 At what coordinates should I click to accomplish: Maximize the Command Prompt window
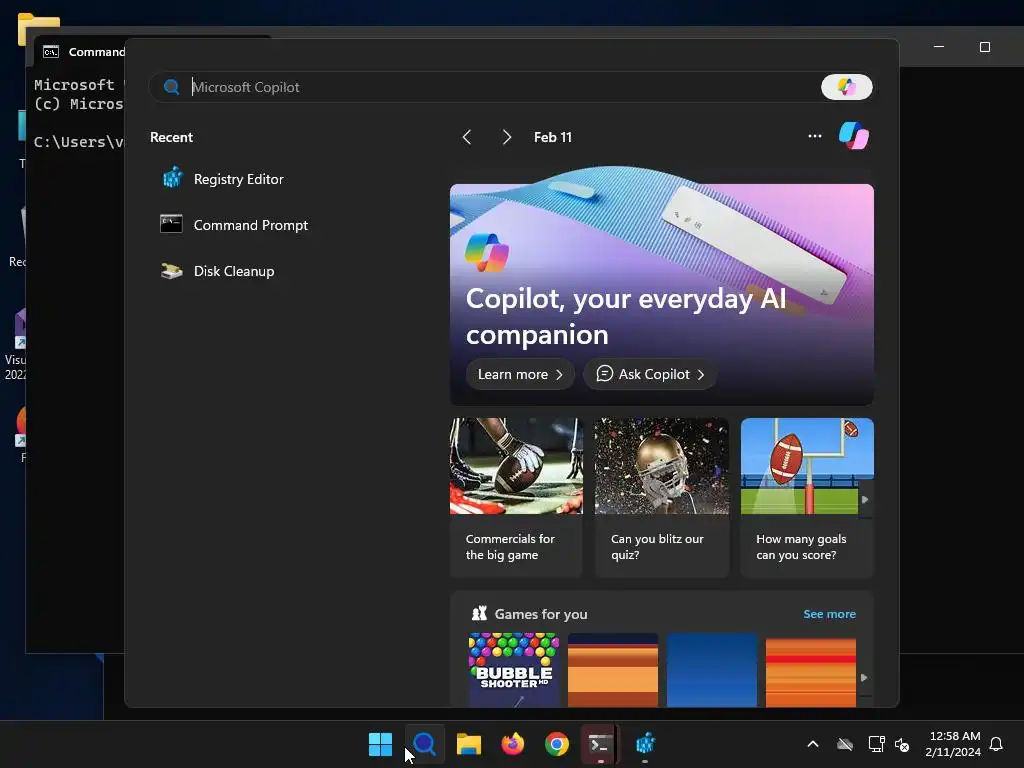click(x=985, y=47)
